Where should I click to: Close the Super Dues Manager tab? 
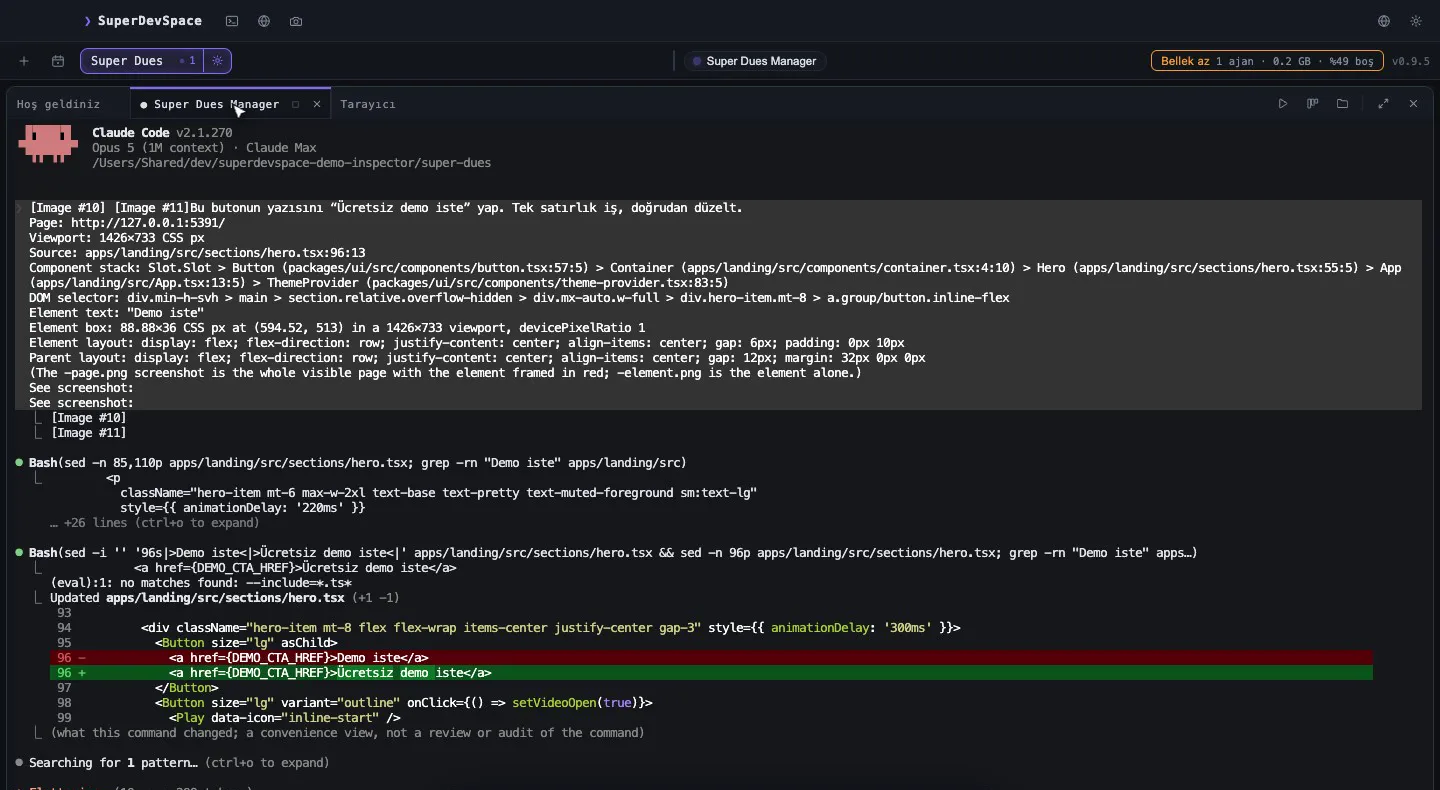tap(317, 104)
